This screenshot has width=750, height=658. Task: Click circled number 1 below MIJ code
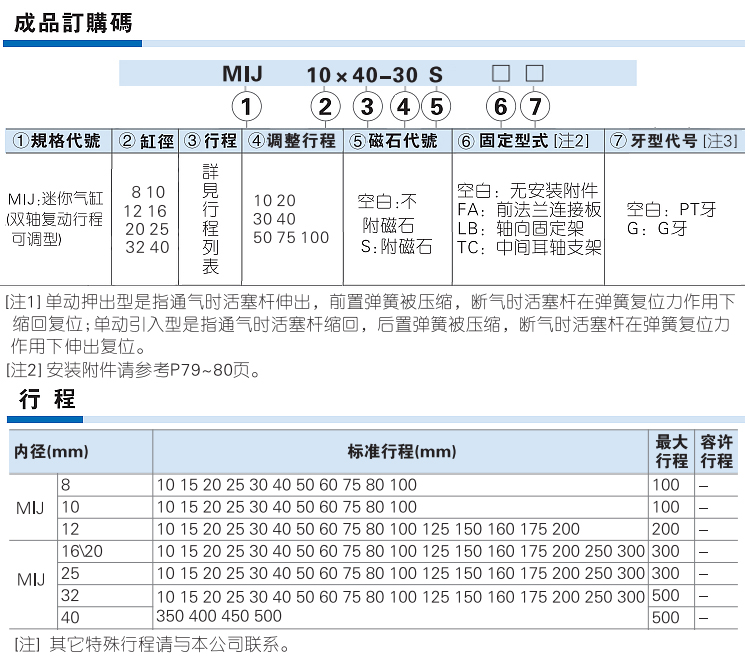coord(247,106)
